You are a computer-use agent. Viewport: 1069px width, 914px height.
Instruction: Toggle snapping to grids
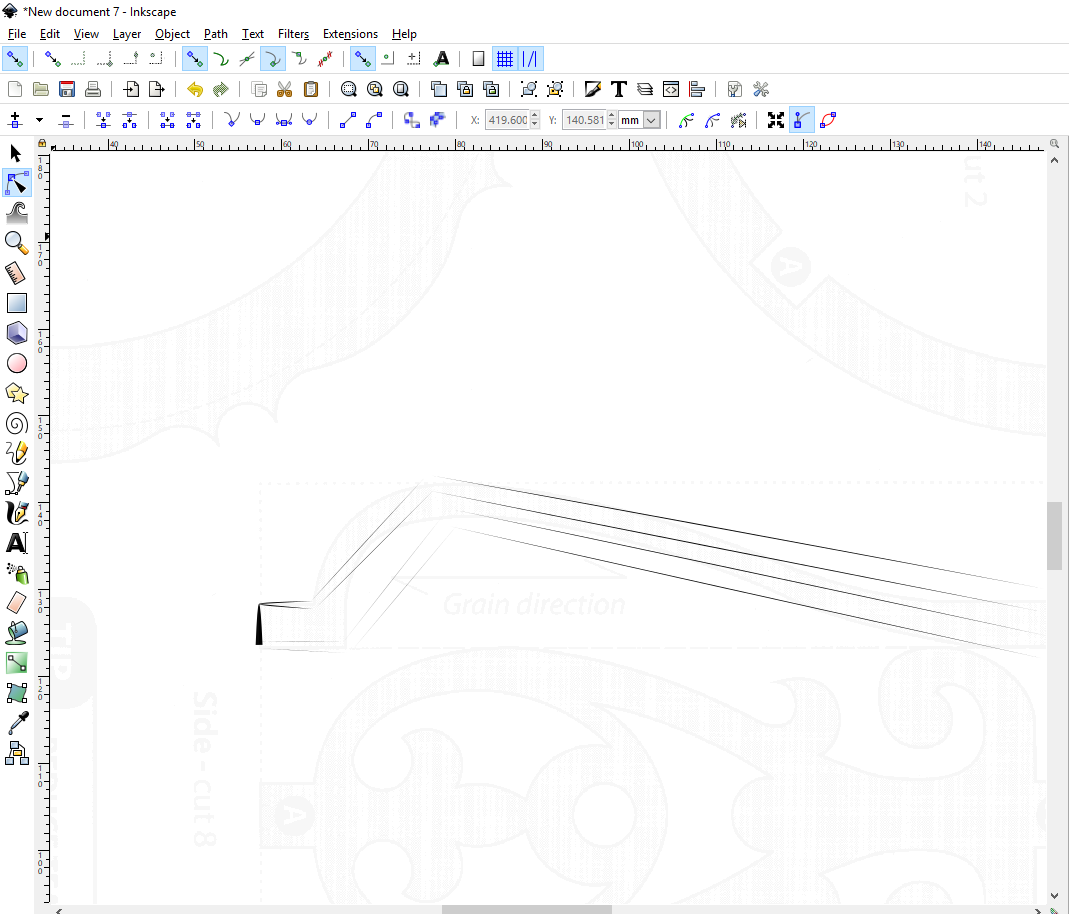505,59
